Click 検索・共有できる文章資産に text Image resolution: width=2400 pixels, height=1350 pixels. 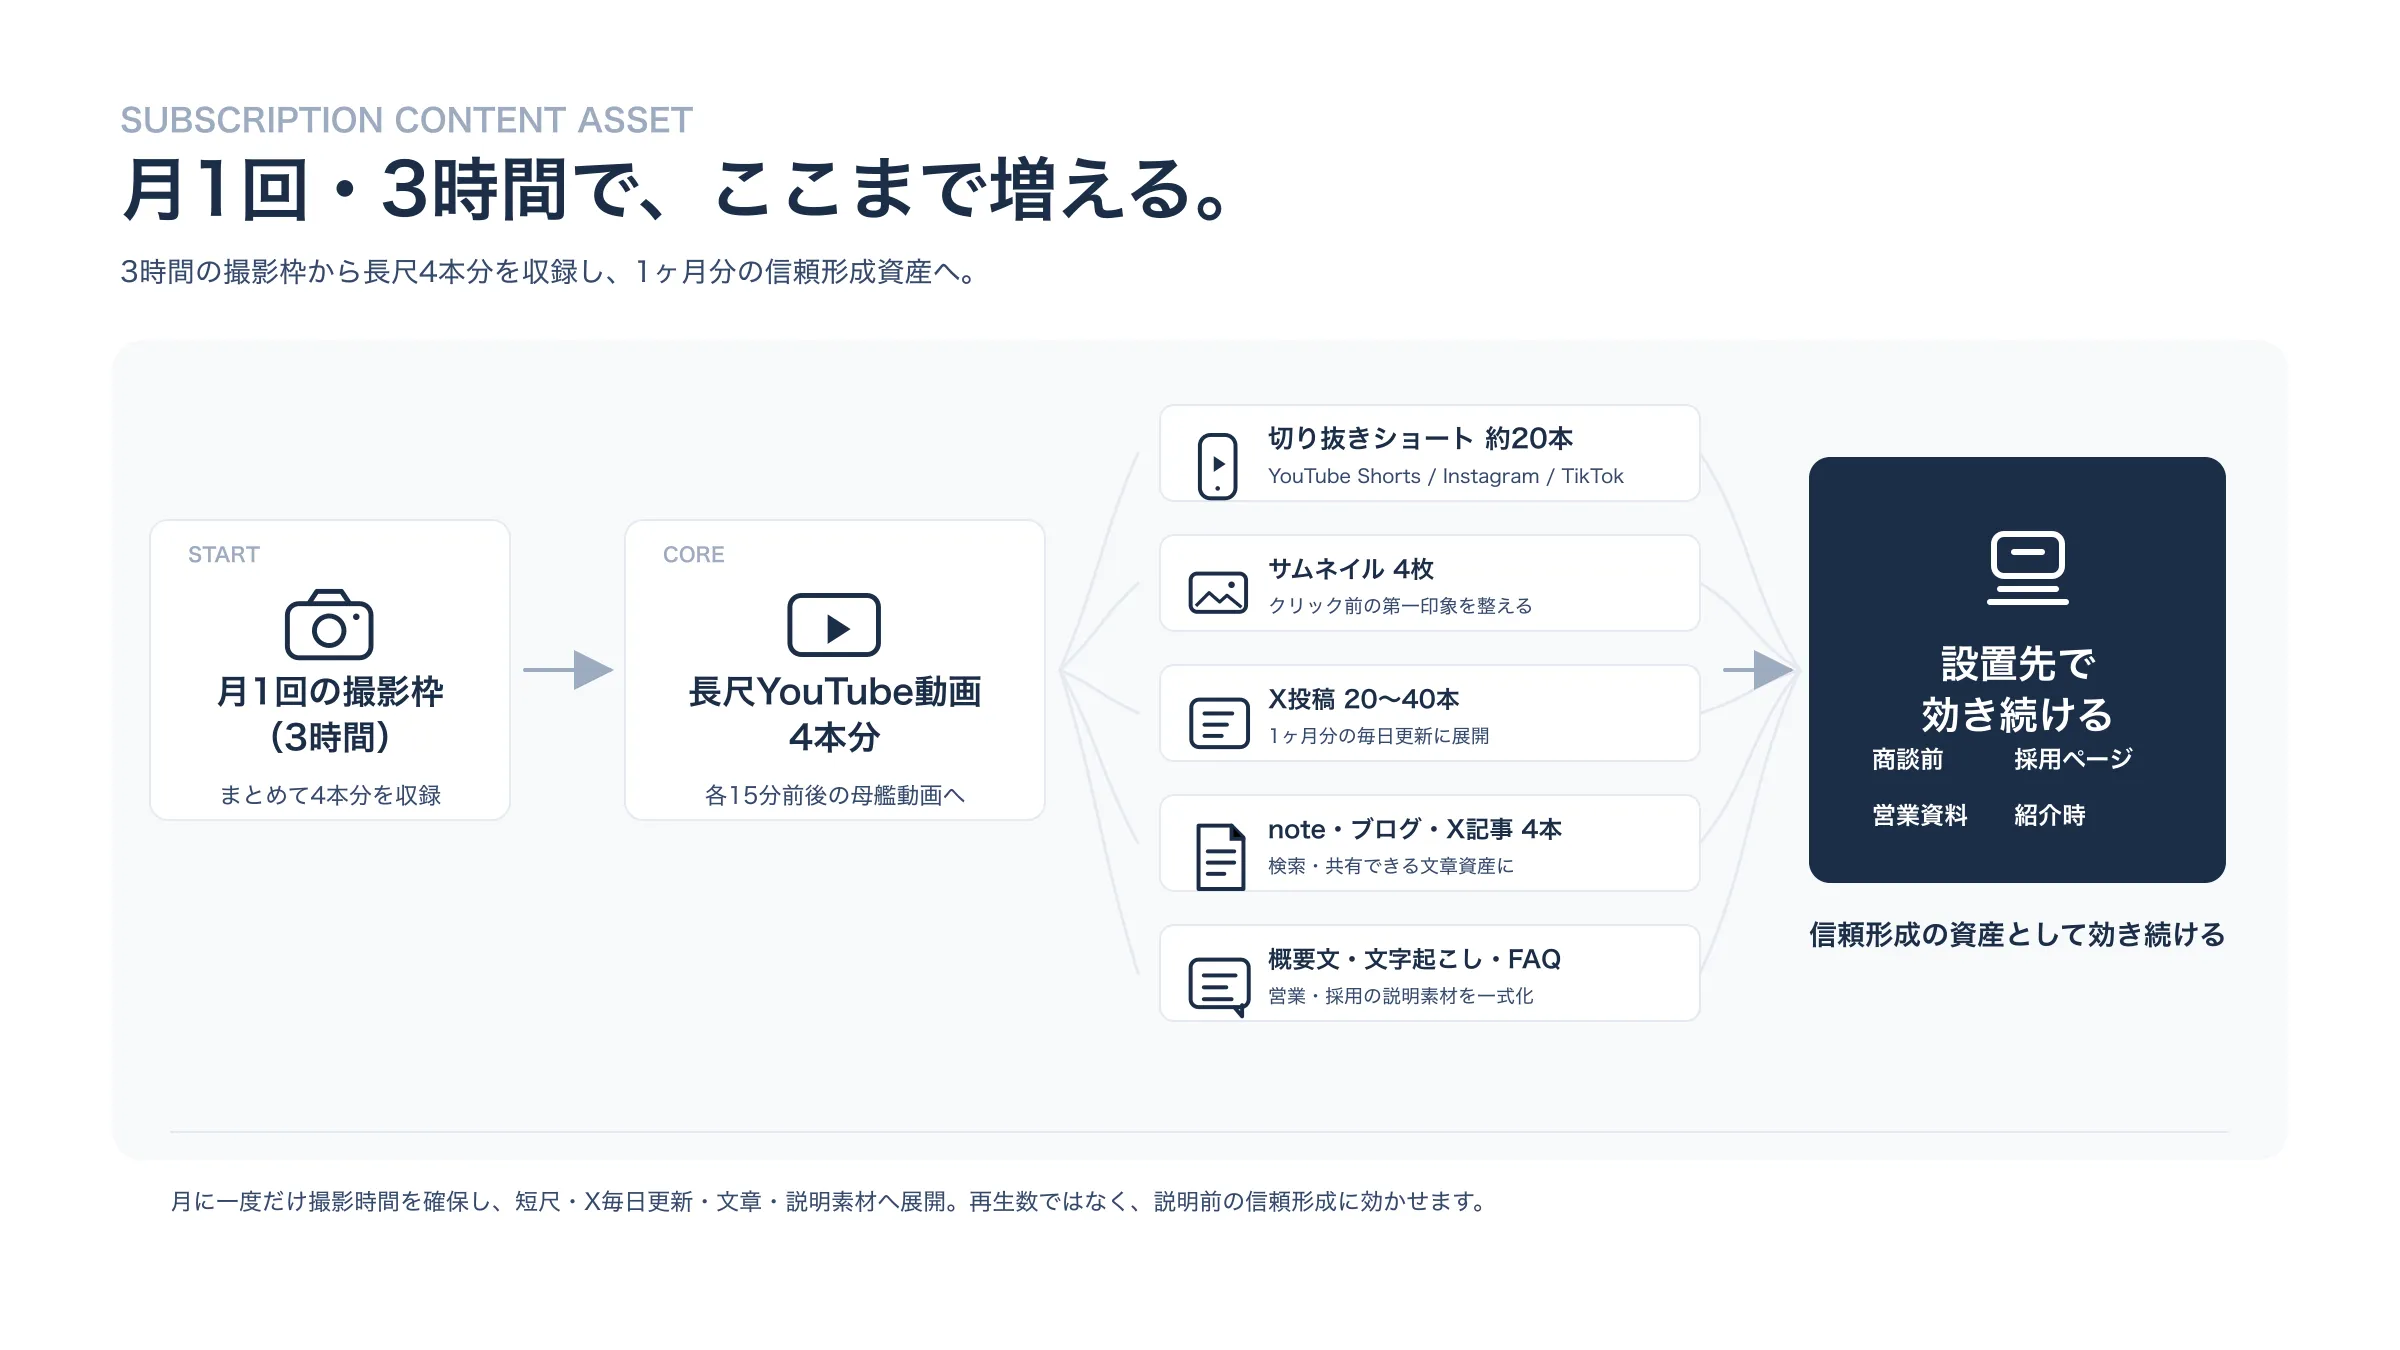tap(1391, 866)
